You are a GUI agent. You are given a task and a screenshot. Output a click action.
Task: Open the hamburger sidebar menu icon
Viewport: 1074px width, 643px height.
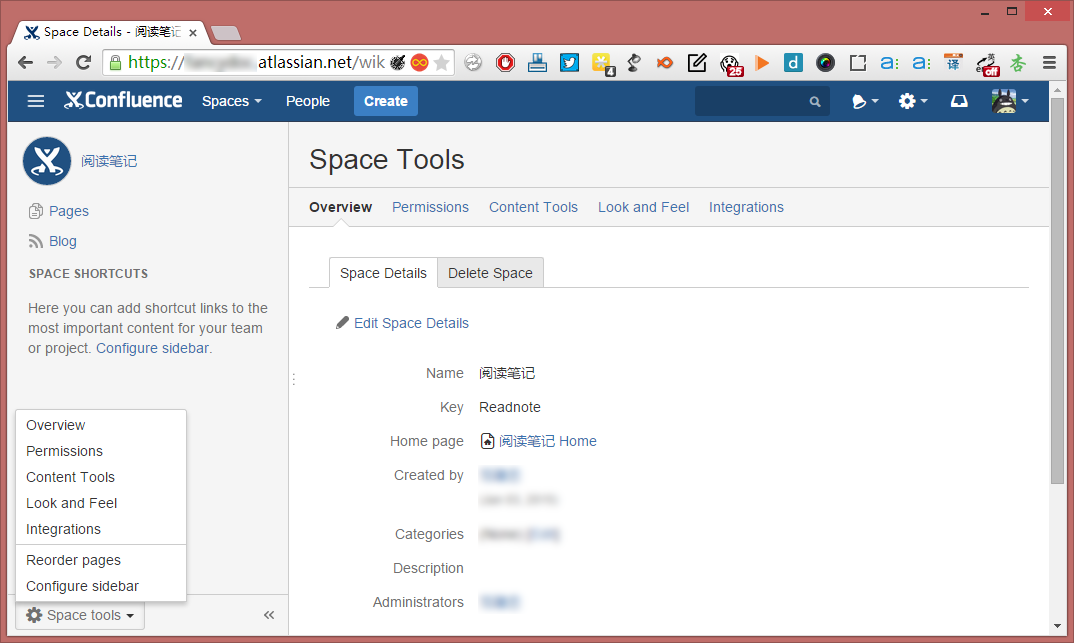(x=36, y=101)
